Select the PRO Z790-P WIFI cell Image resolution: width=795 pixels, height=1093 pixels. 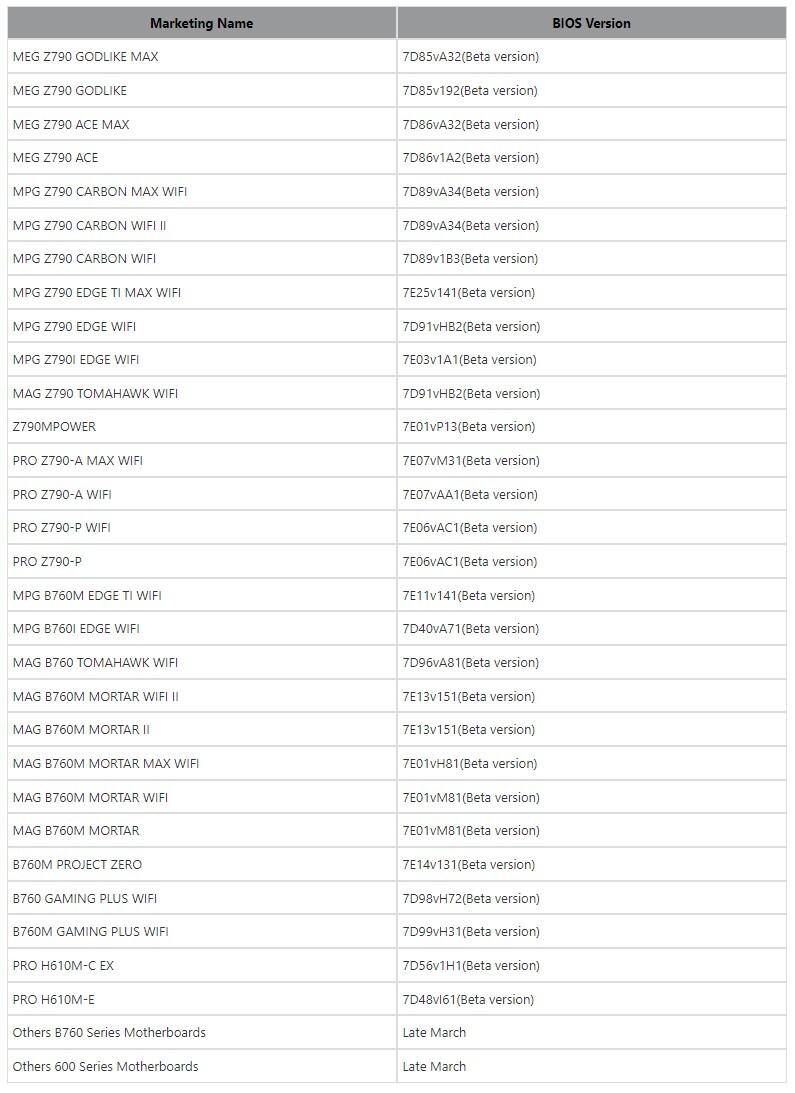point(202,528)
